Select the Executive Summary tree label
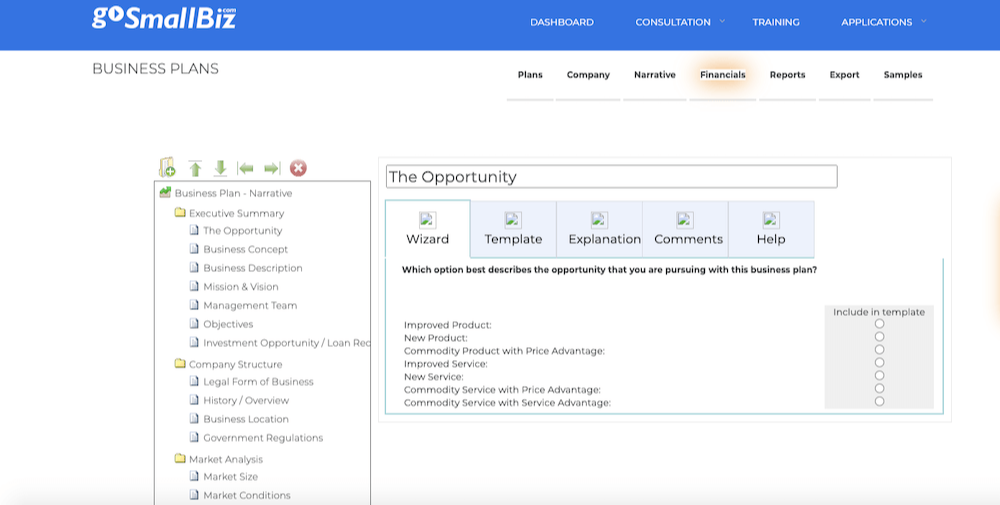Image resolution: width=1000 pixels, height=505 pixels. pyautogui.click(x=237, y=214)
